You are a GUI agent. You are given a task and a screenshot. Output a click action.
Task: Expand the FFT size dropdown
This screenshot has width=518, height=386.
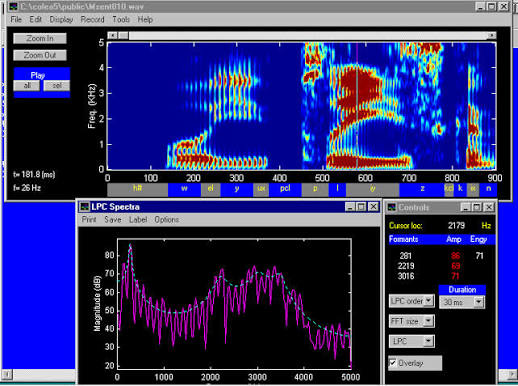(429, 321)
